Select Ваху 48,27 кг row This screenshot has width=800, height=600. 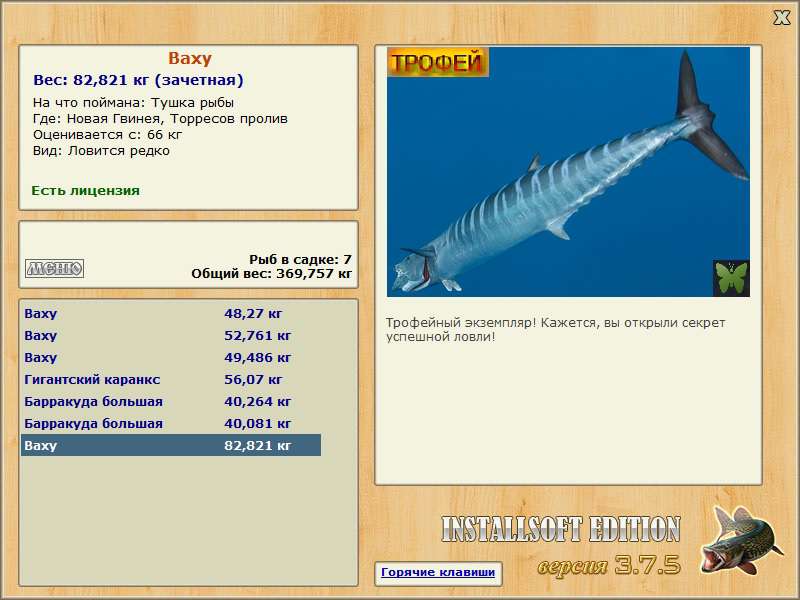[171, 313]
